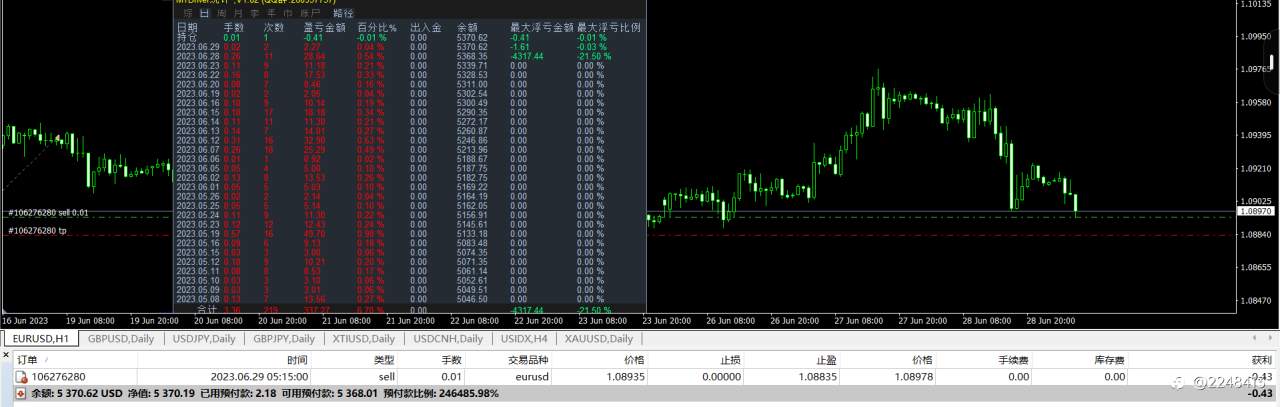1280x407 pixels.
Task: Open the USIDX,H4 chart tab
Action: (523, 339)
